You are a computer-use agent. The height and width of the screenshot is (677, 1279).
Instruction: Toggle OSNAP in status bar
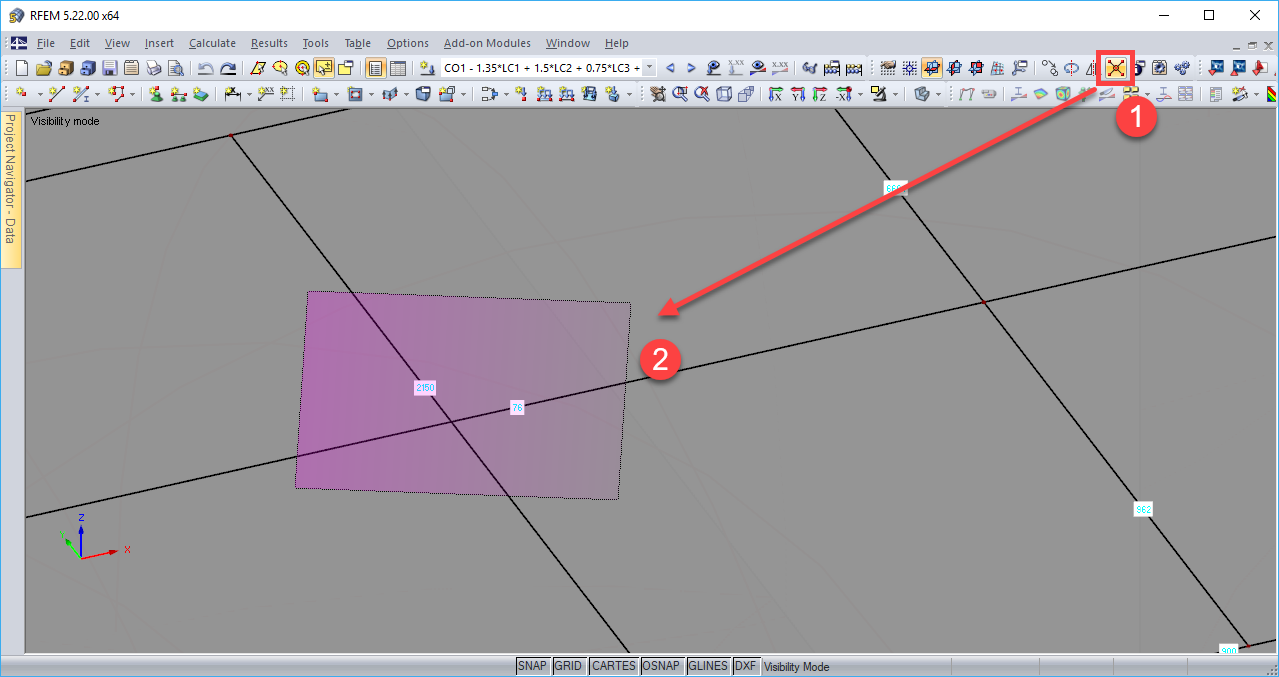coord(662,666)
